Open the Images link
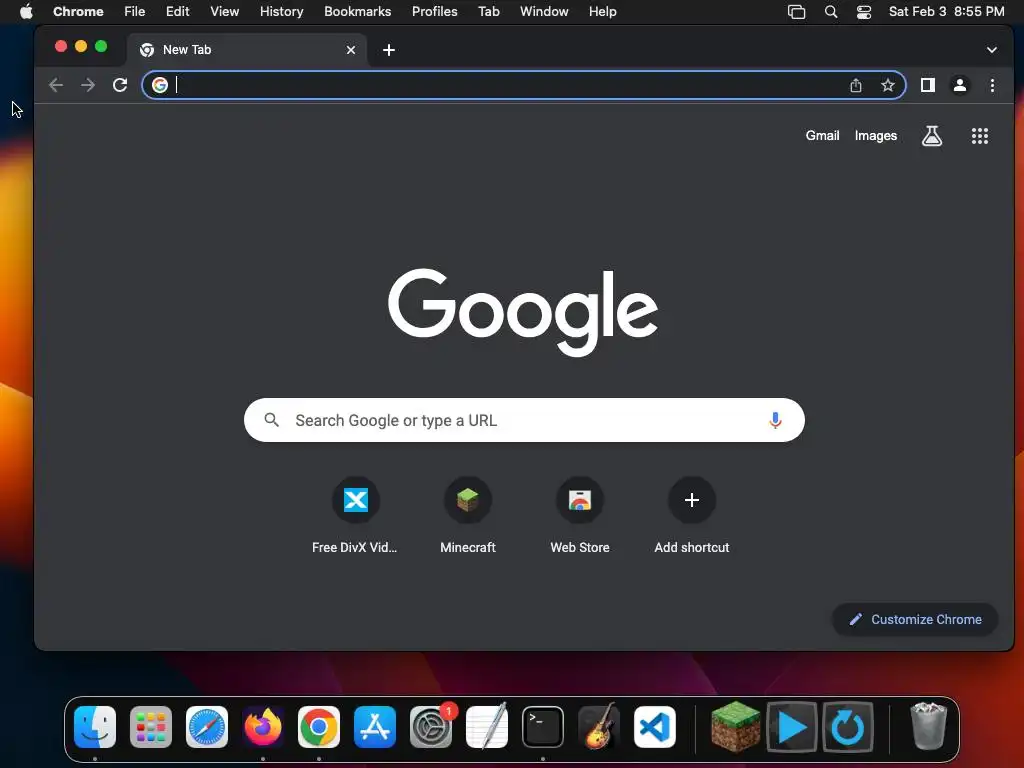 tap(876, 136)
